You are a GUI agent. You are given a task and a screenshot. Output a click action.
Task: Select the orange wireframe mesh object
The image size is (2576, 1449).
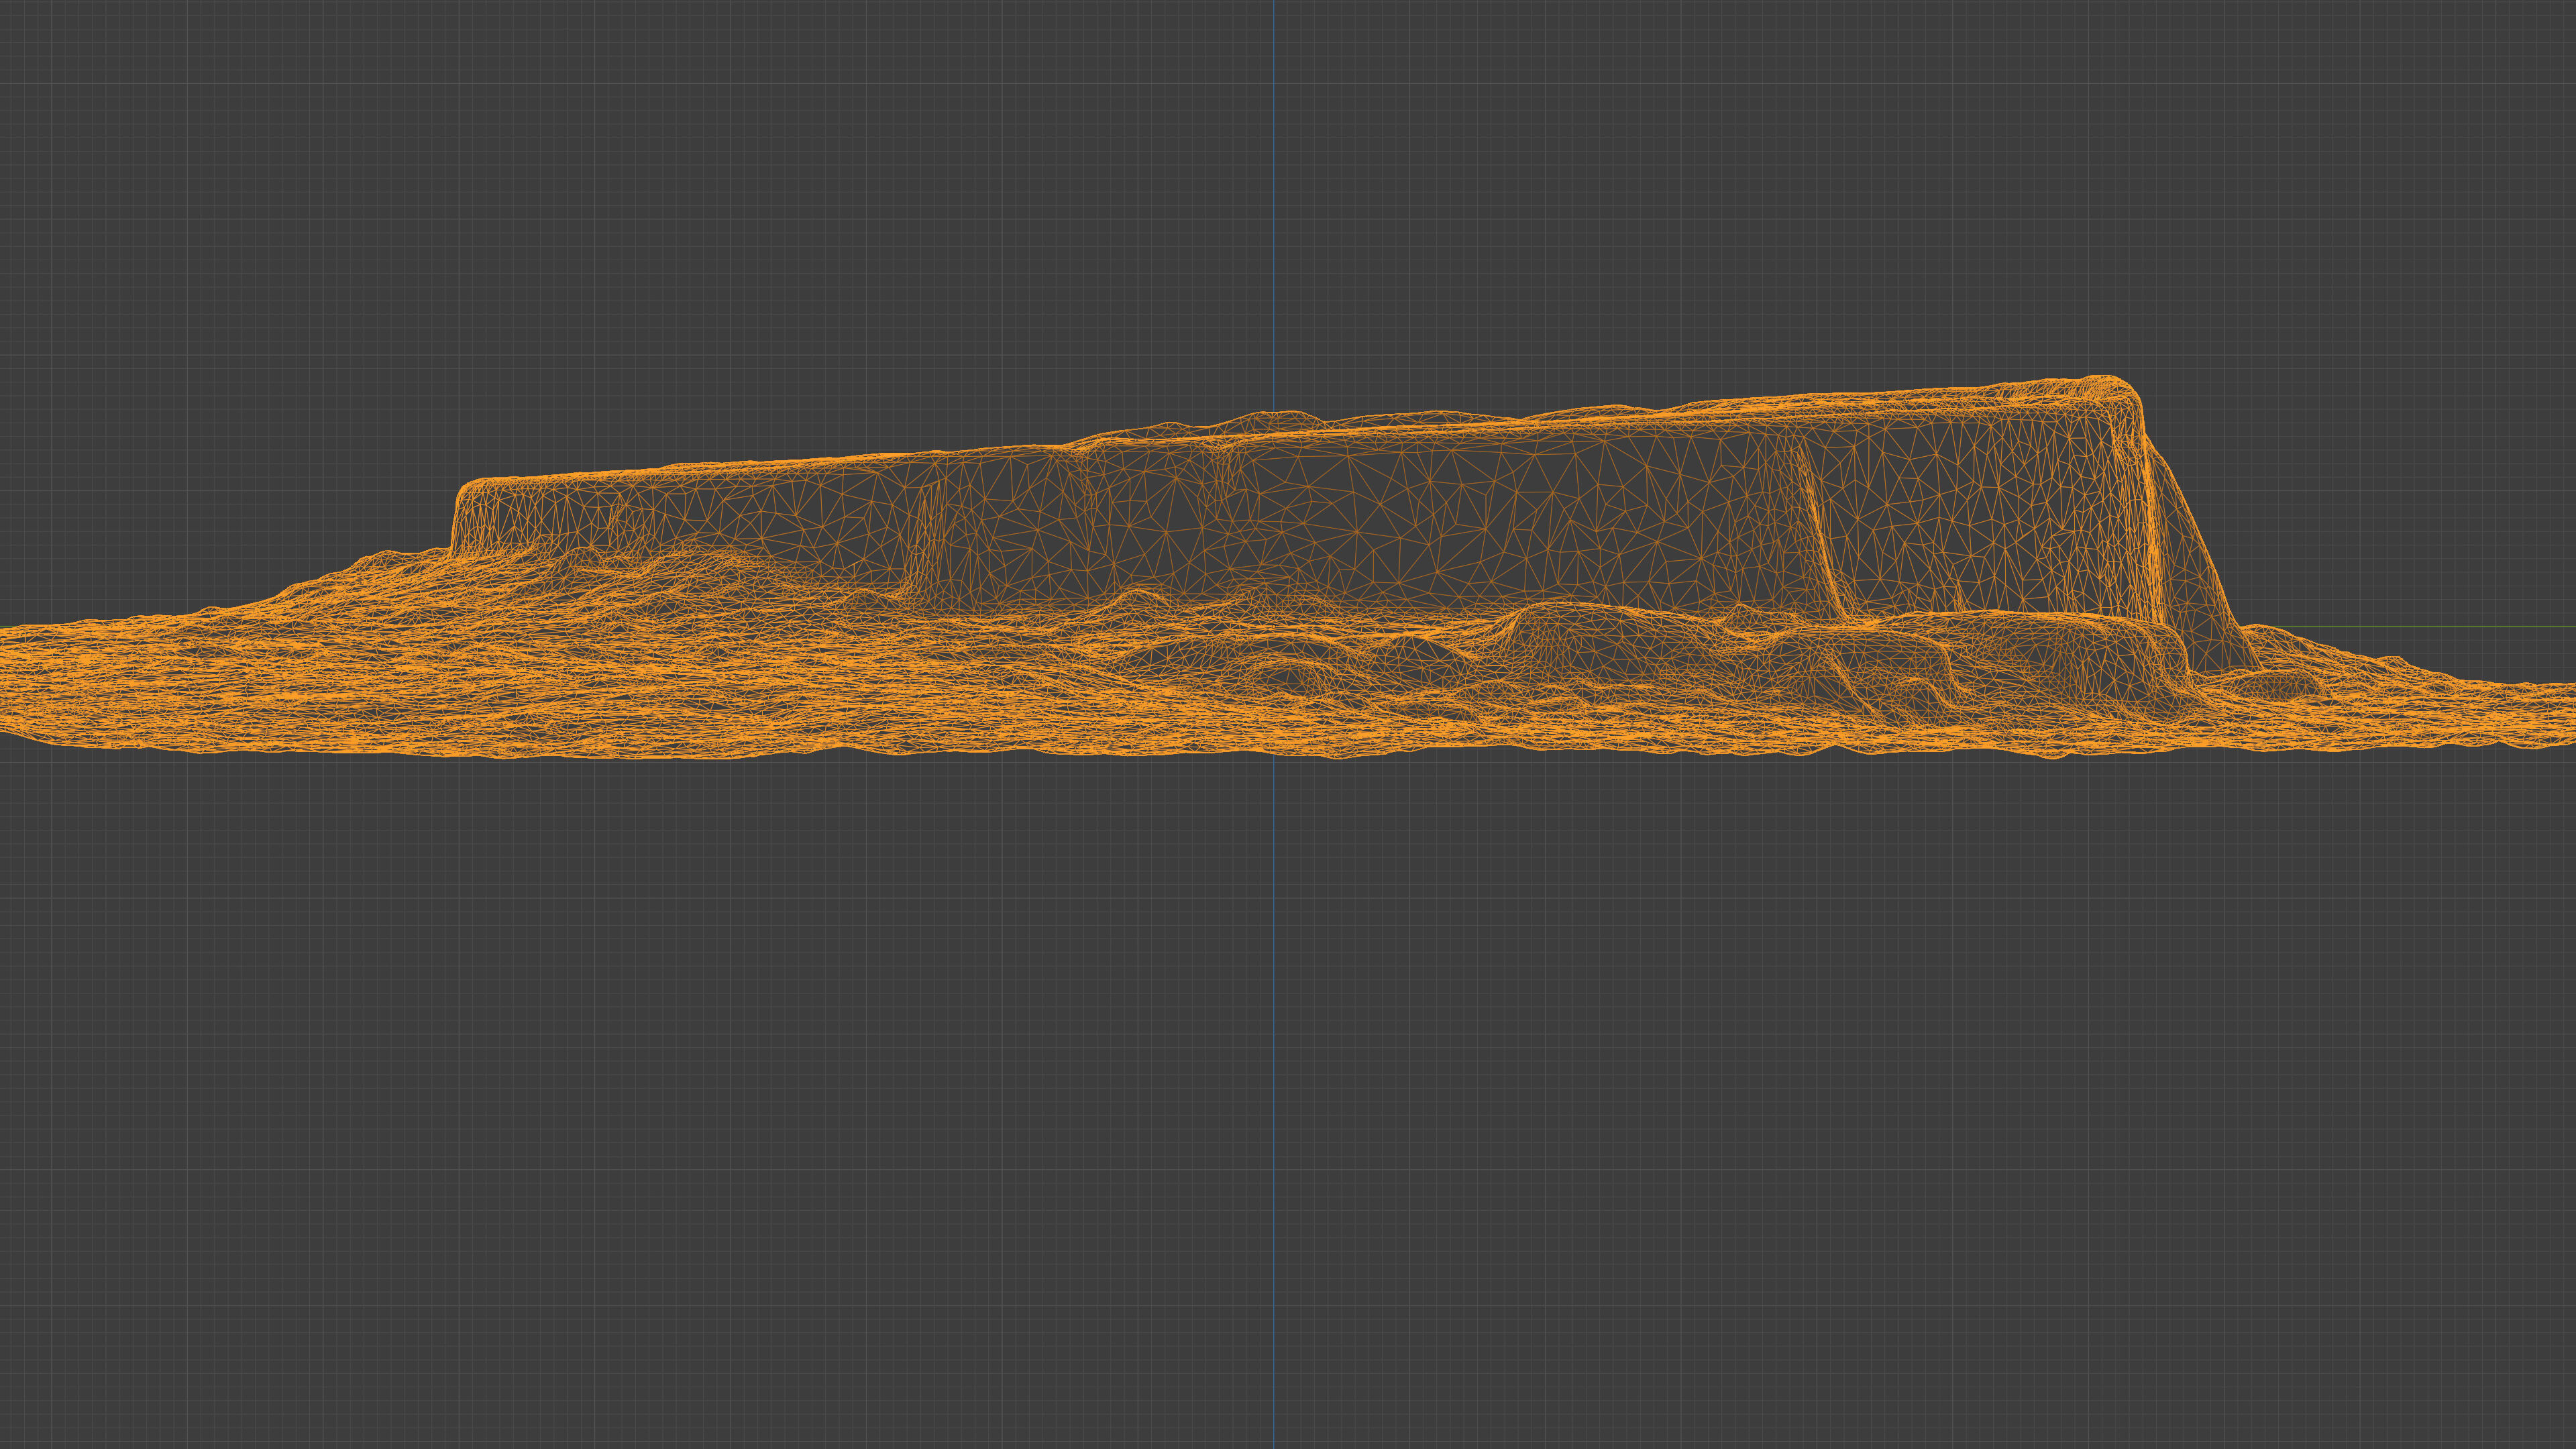tap(1288, 568)
